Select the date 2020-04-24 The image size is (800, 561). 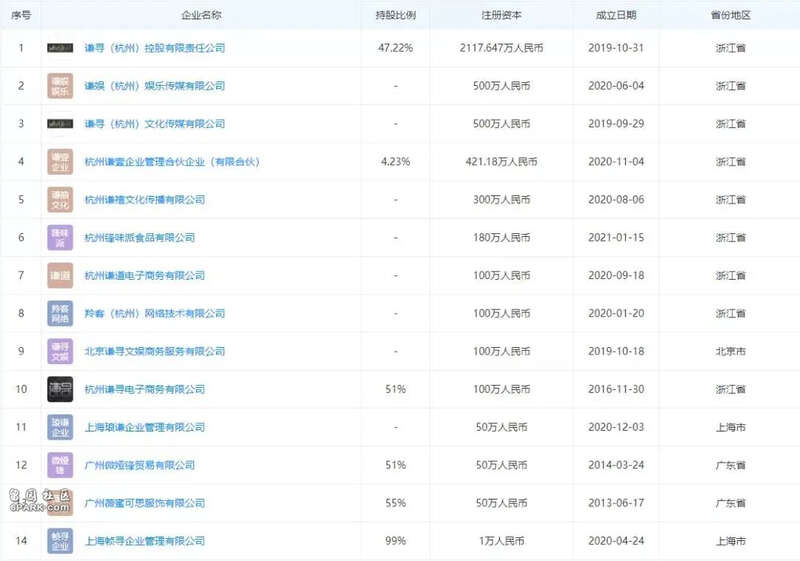click(616, 541)
